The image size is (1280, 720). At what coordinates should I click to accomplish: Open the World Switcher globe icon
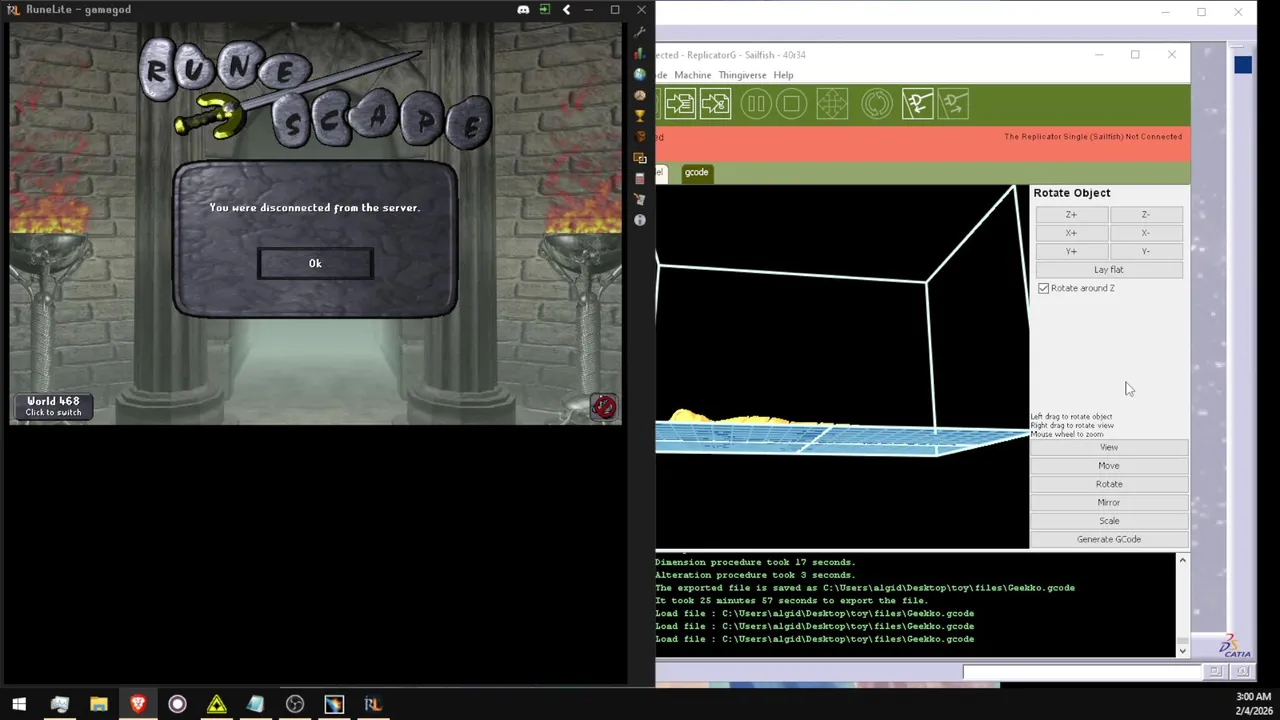point(640,74)
